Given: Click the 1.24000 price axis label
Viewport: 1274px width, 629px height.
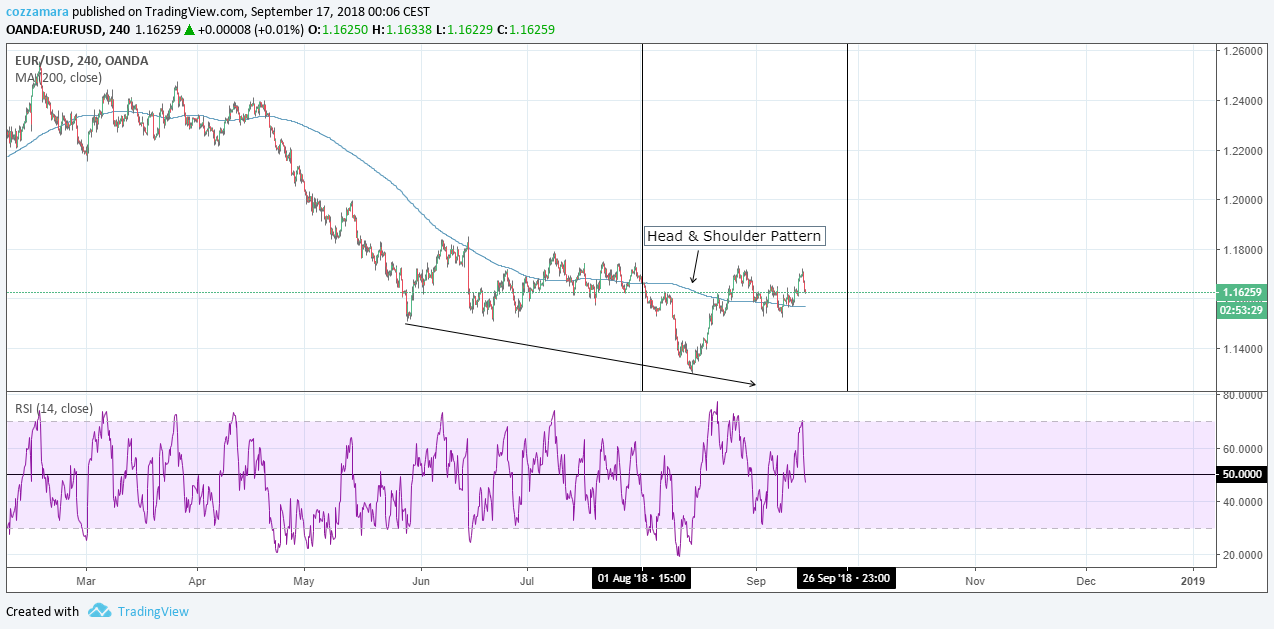Looking at the screenshot, I should [x=1243, y=101].
